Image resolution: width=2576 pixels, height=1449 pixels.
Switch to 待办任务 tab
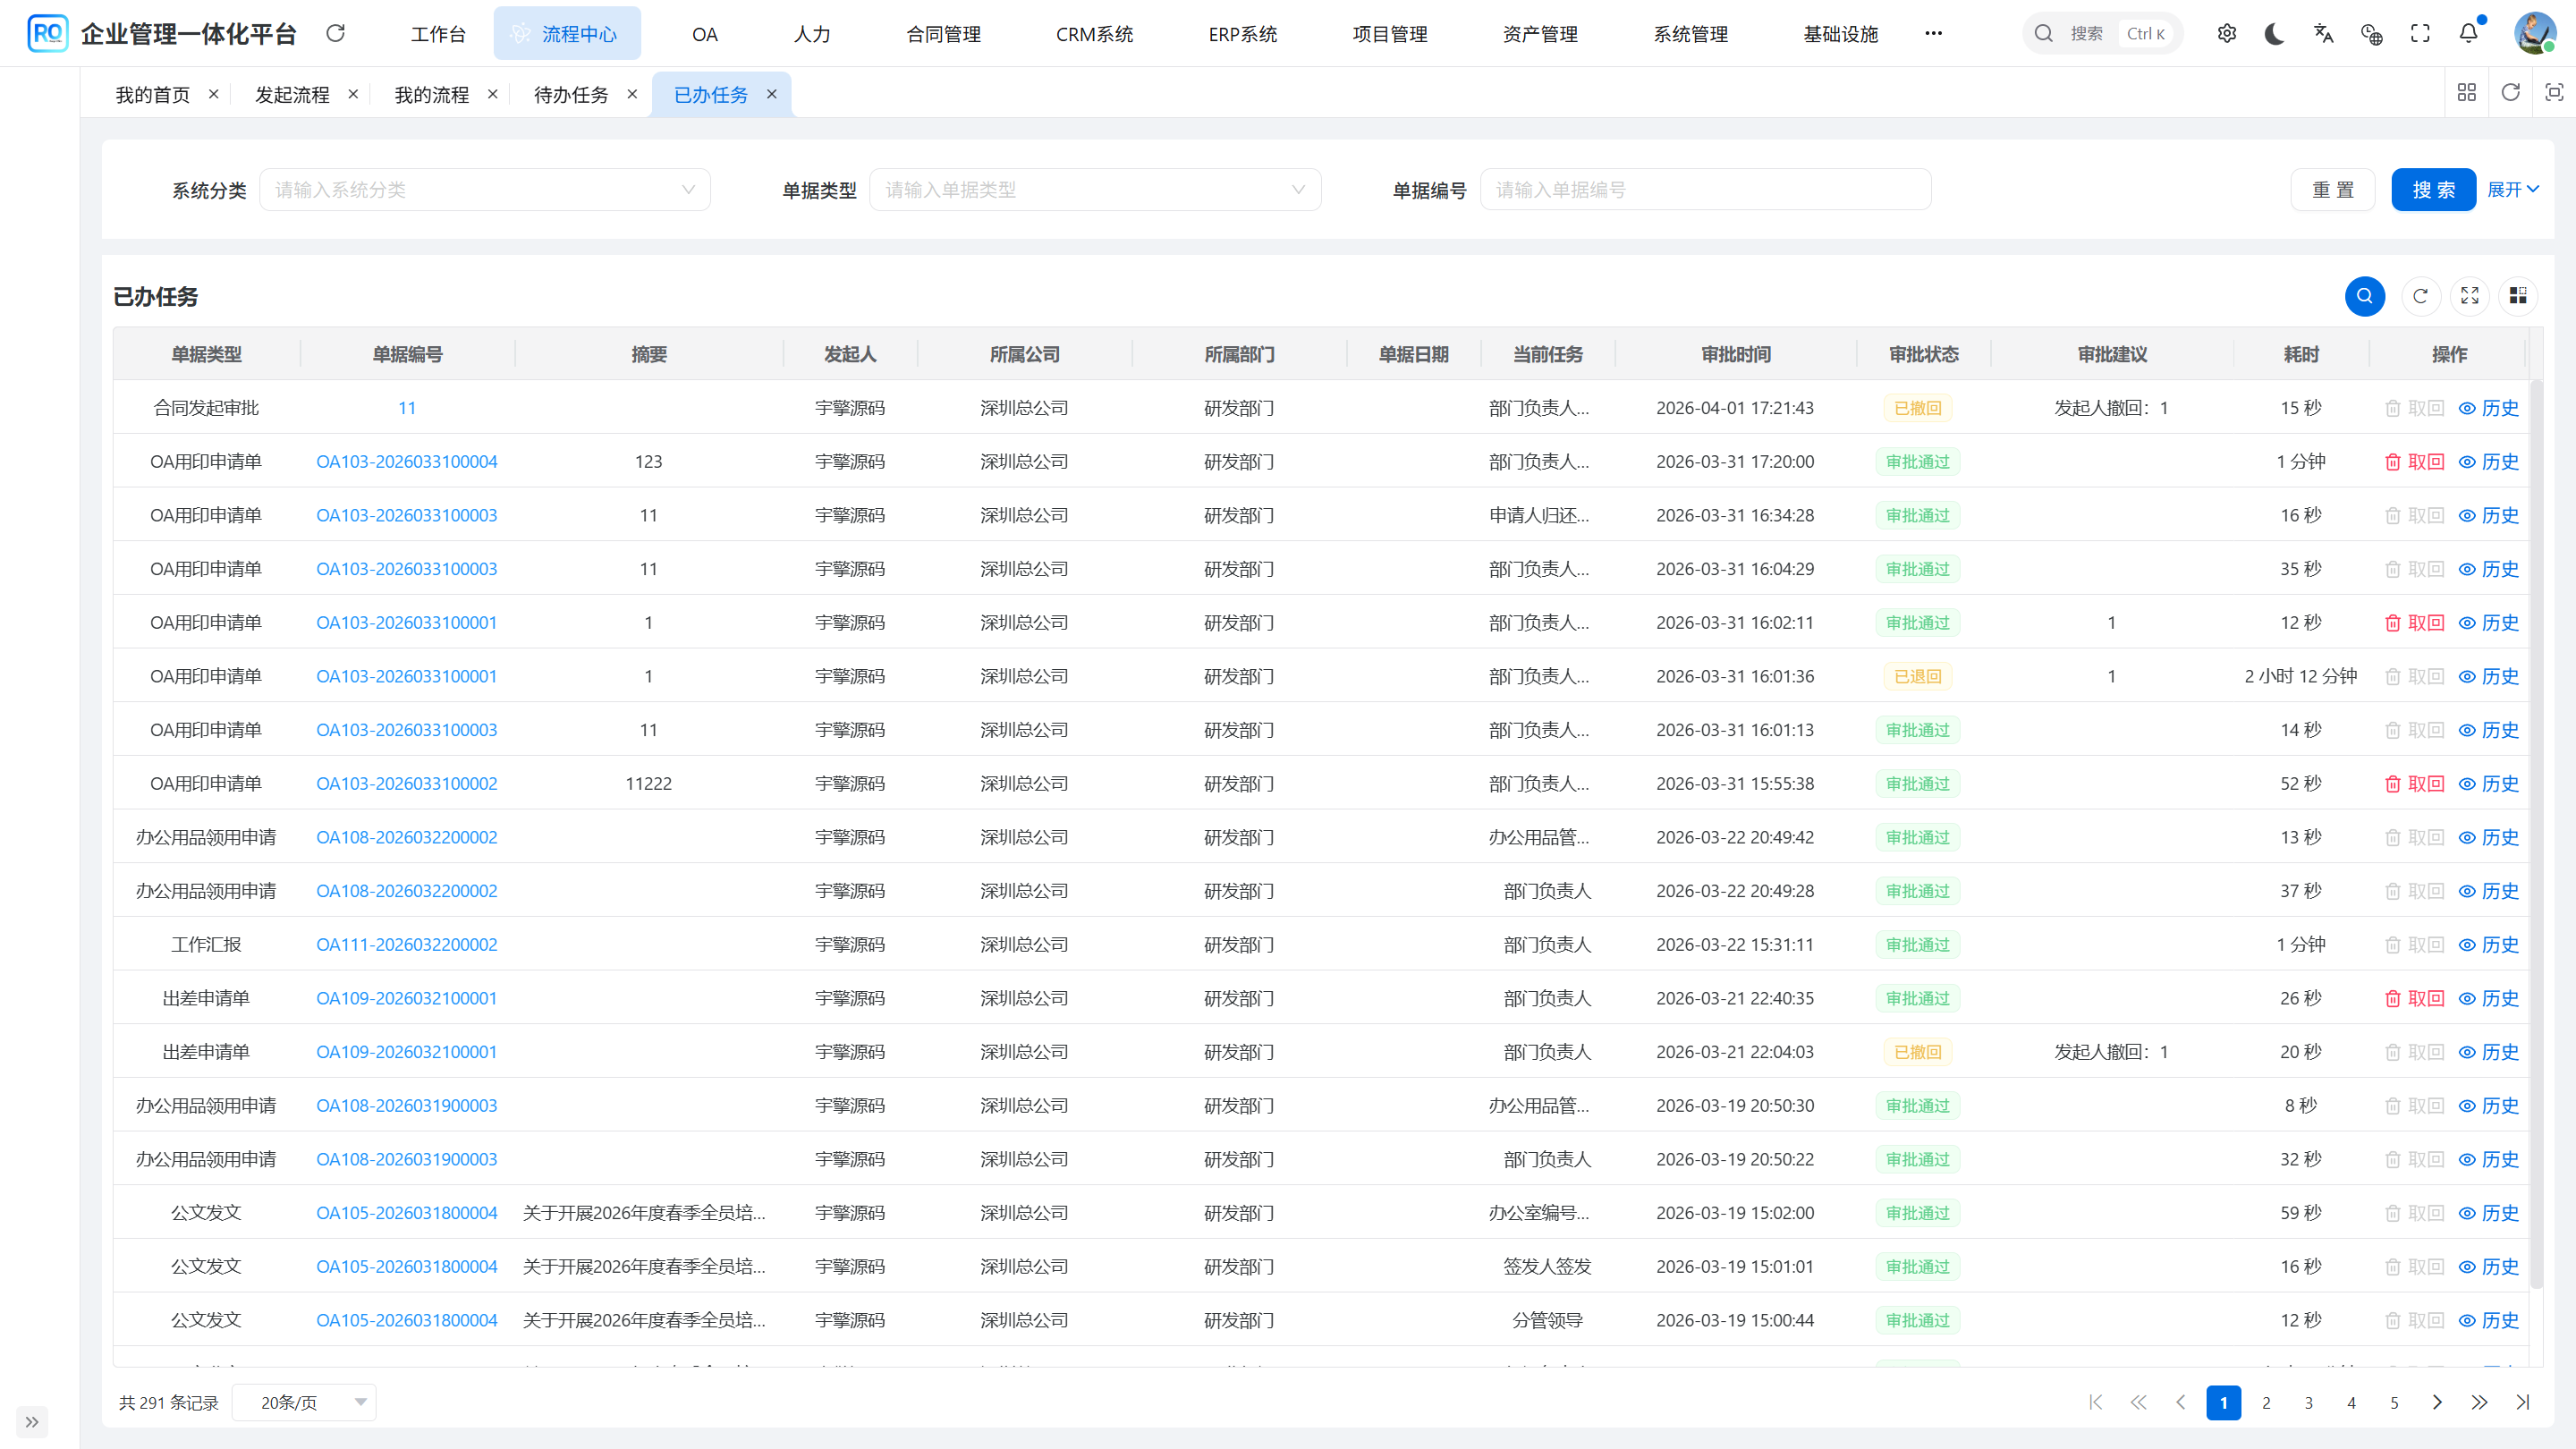571,94
